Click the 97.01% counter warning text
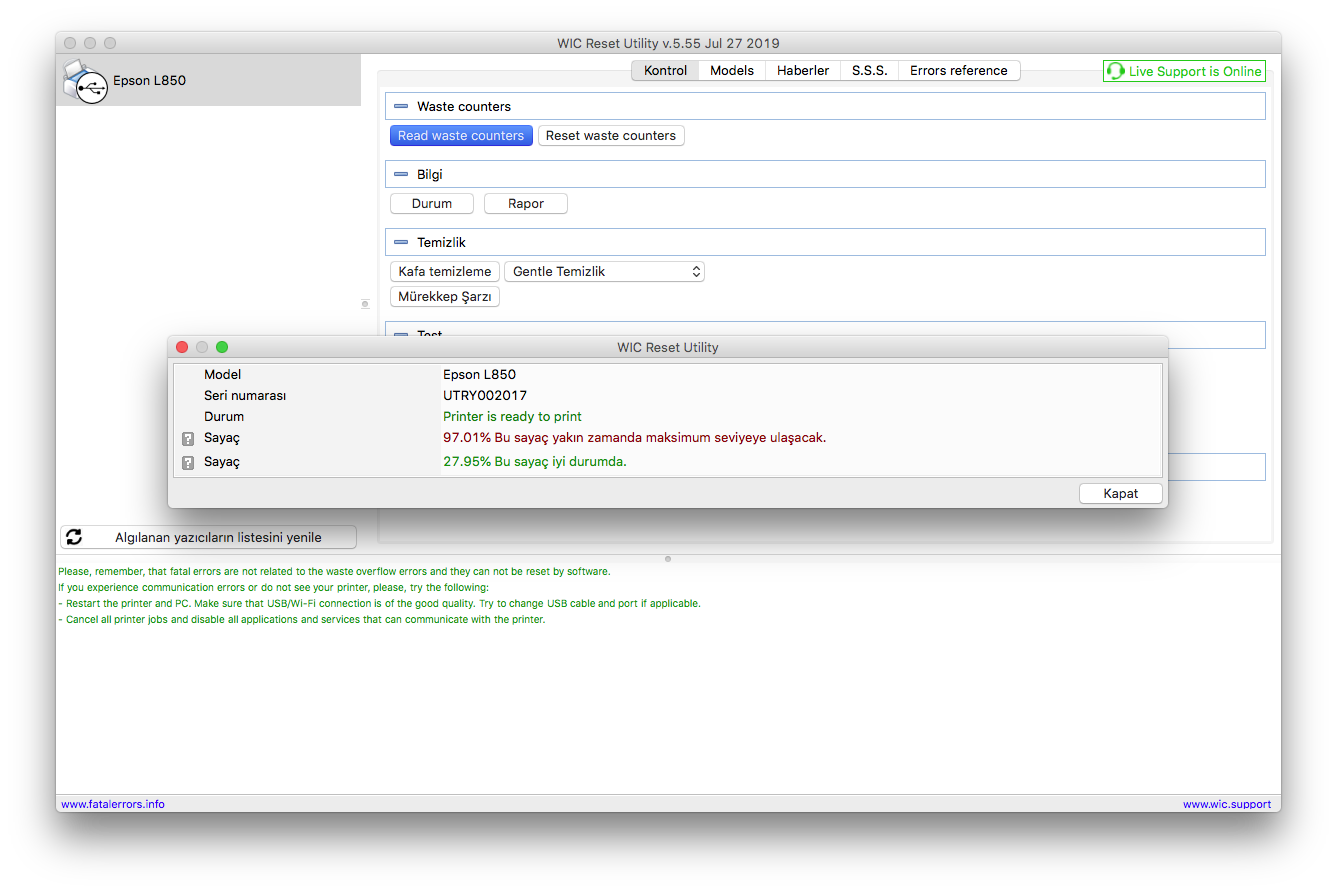1337x892 pixels. pos(634,437)
